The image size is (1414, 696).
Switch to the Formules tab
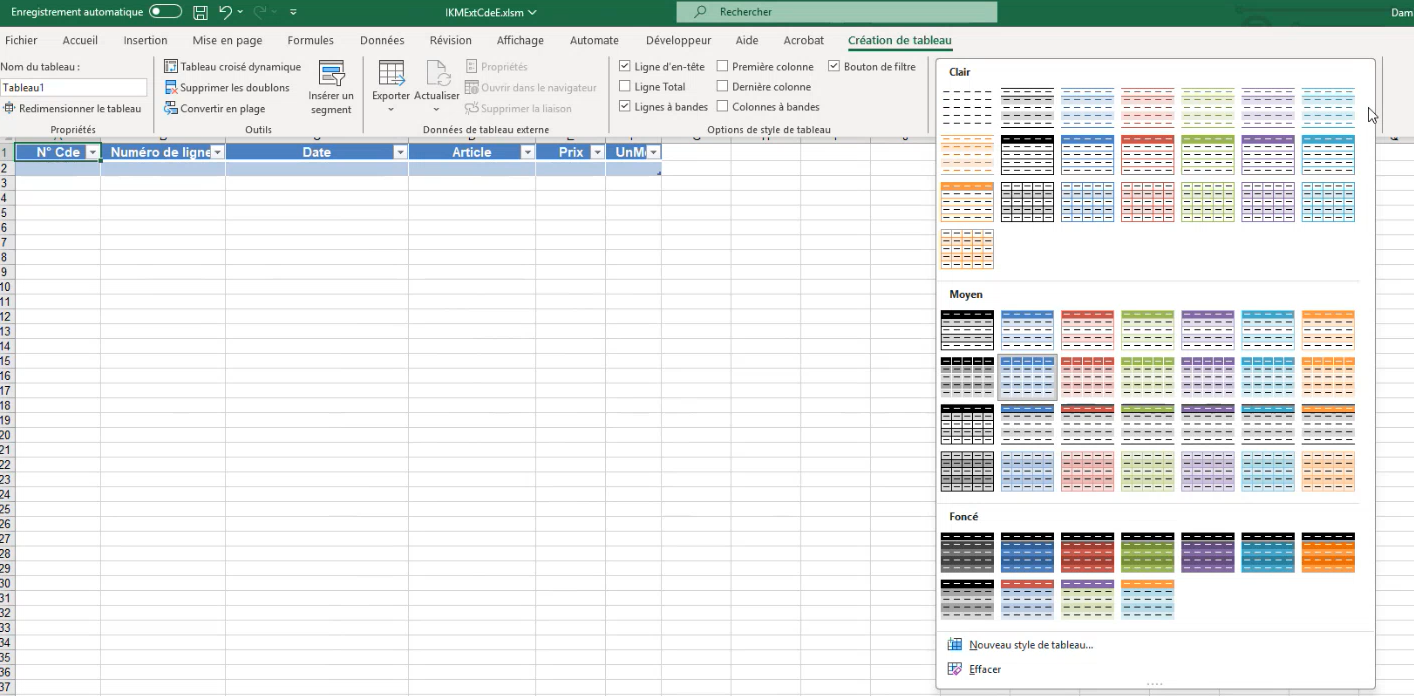(310, 41)
